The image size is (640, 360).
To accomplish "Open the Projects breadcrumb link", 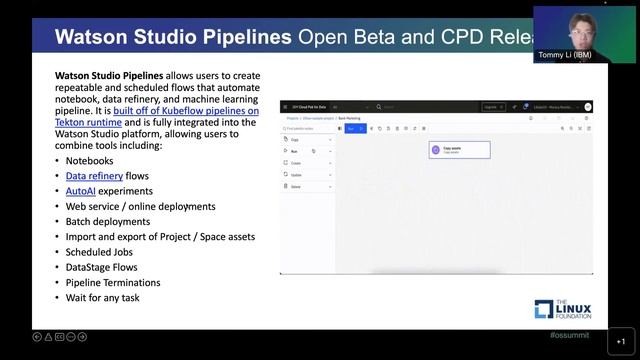I will click(x=292, y=118).
